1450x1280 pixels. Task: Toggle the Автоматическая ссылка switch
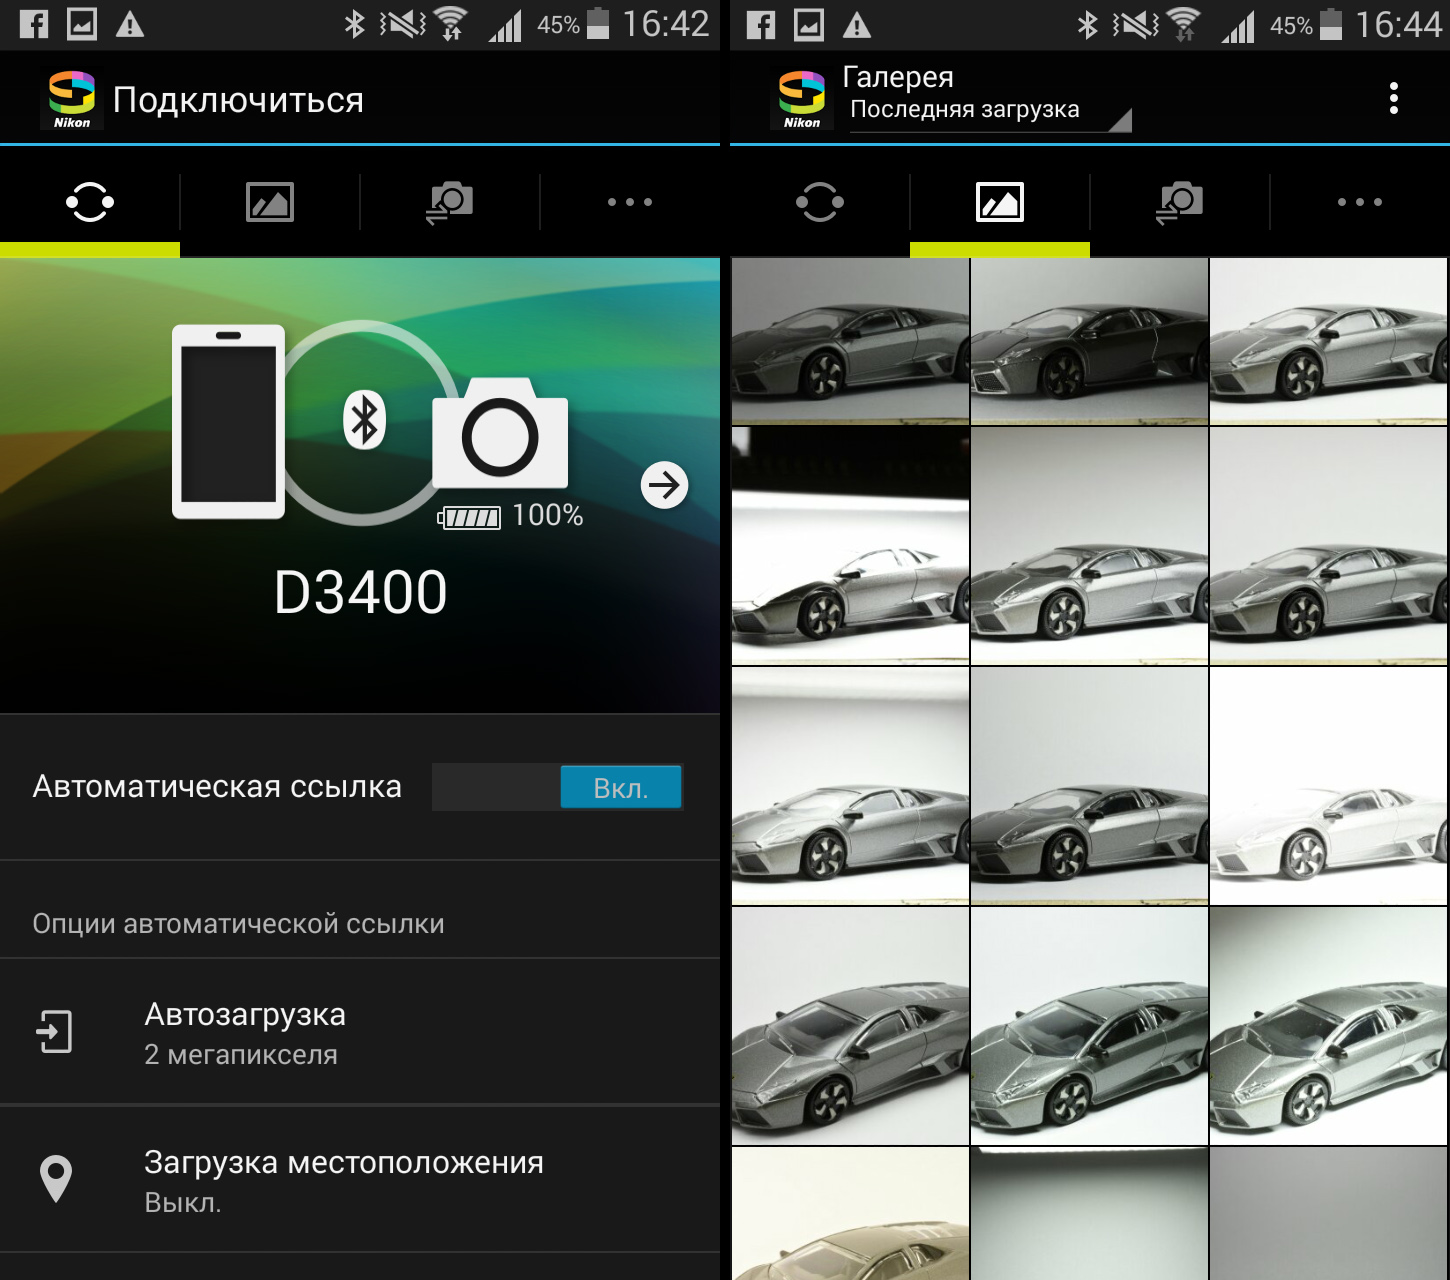click(558, 788)
